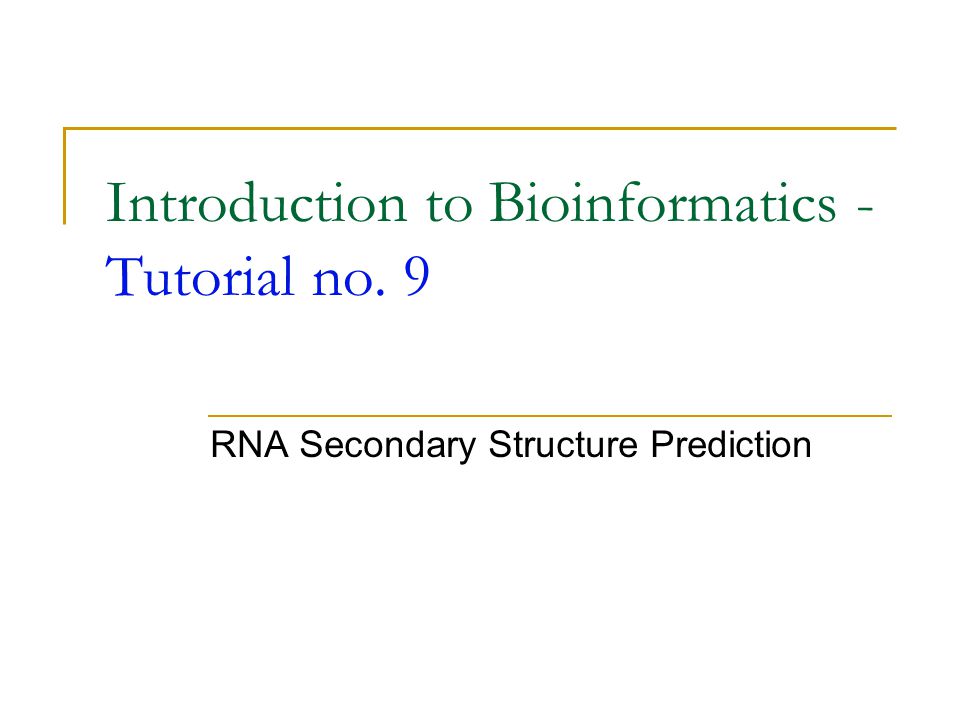This screenshot has width=960, height=720.
Task: Click the number 9 in the title
Action: pyautogui.click(x=417, y=277)
